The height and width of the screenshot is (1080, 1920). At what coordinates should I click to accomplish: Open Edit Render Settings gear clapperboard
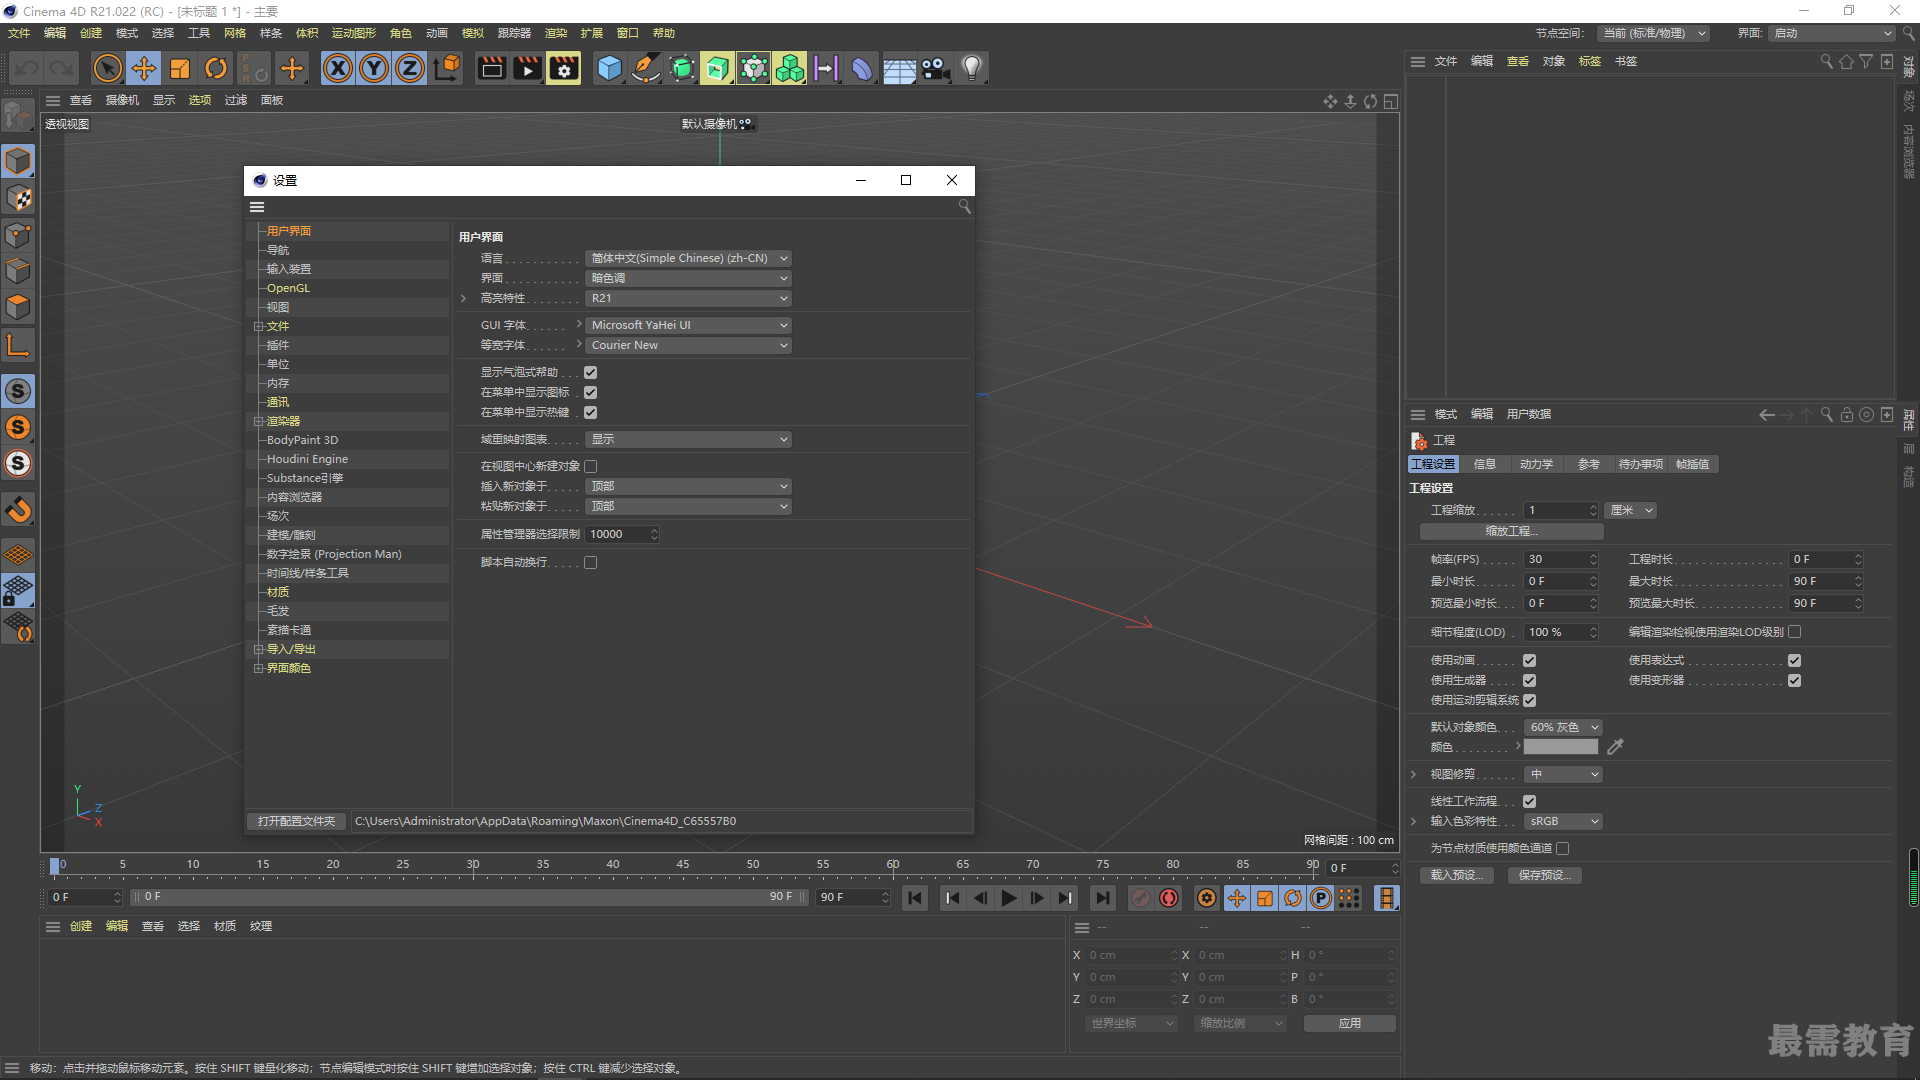point(564,68)
